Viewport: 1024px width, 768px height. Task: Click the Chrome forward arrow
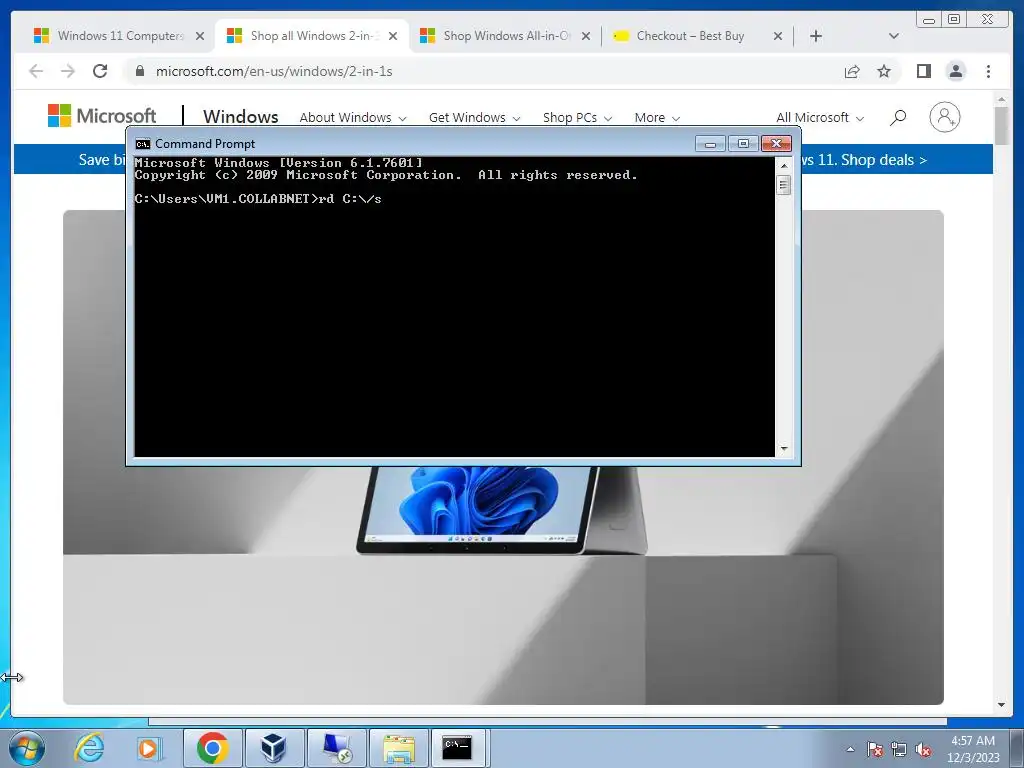(x=68, y=71)
